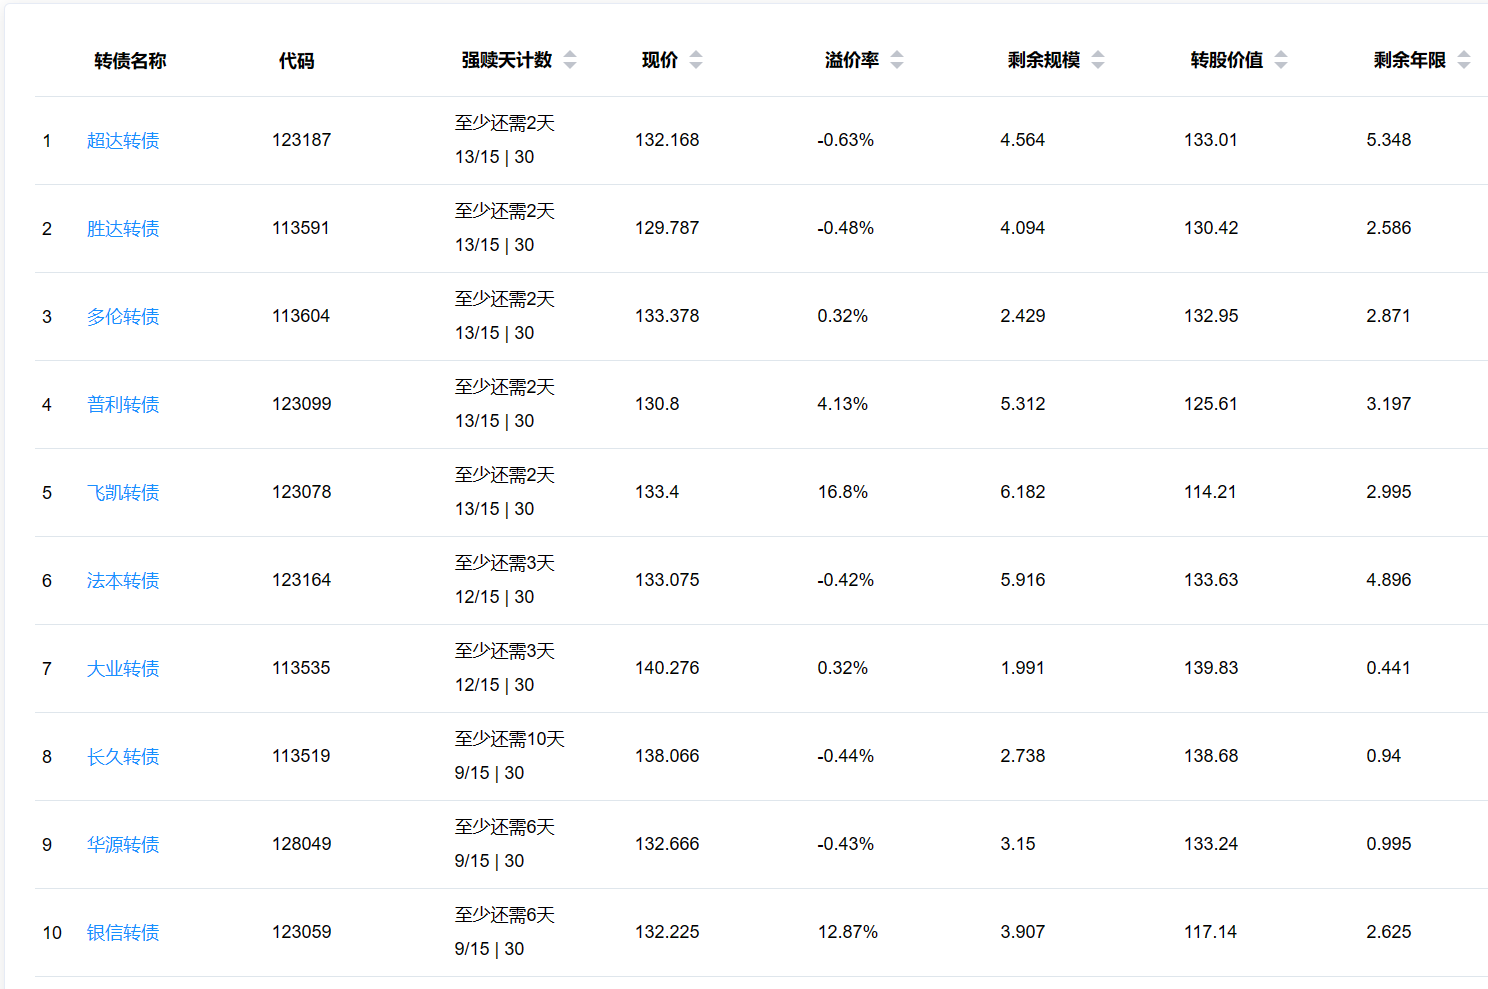Open 普利转债 details
Viewport: 1488px width, 989px height.
pyautogui.click(x=123, y=405)
